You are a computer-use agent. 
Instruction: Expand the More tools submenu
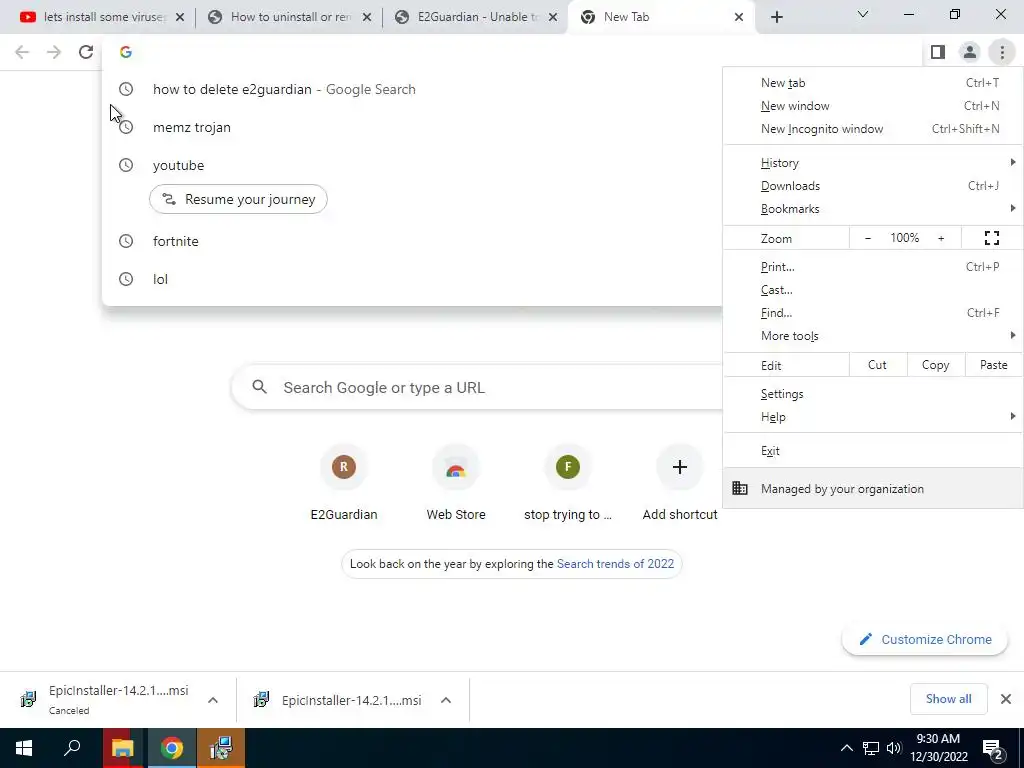click(x=872, y=336)
